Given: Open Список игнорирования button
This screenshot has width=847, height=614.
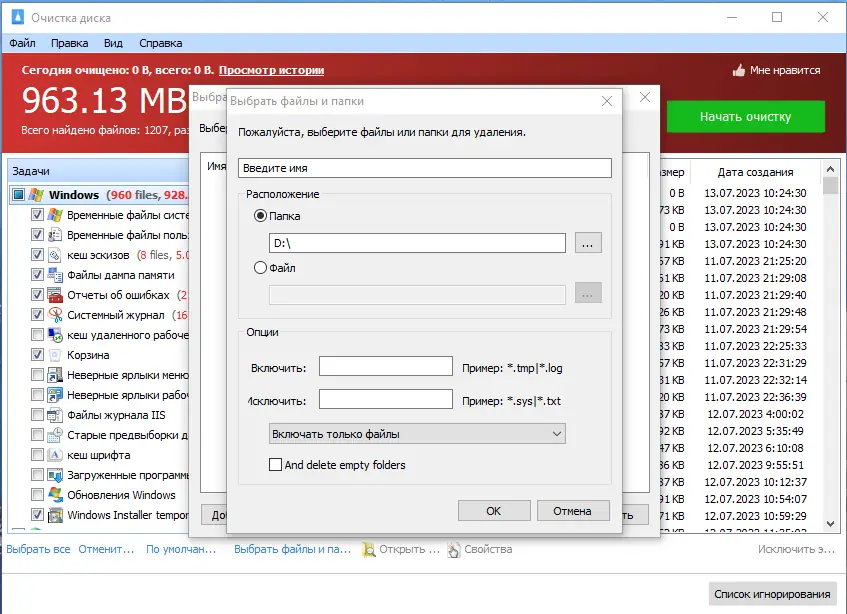Looking at the screenshot, I should [772, 594].
